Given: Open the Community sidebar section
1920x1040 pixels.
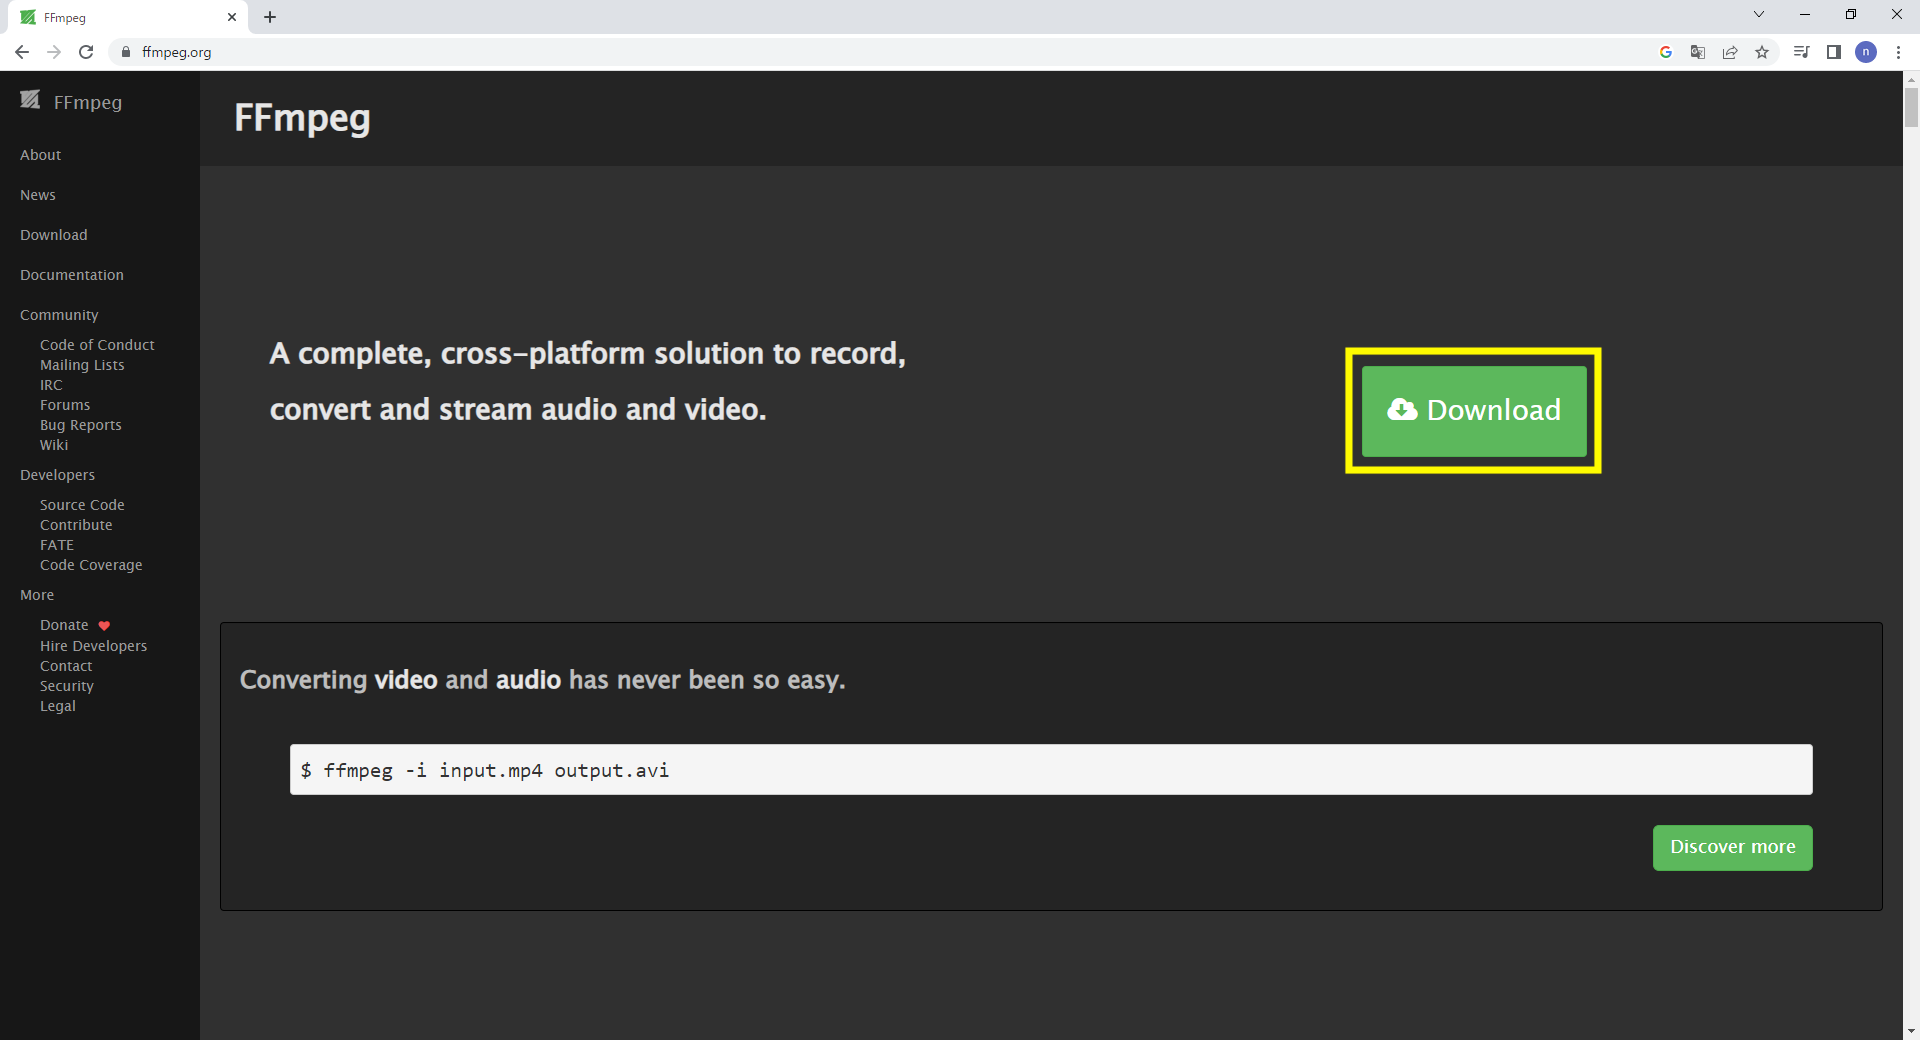Looking at the screenshot, I should click(x=59, y=315).
